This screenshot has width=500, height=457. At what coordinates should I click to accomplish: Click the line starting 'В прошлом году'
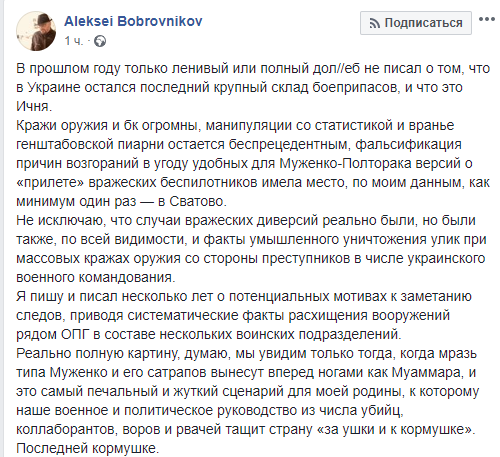(253, 68)
